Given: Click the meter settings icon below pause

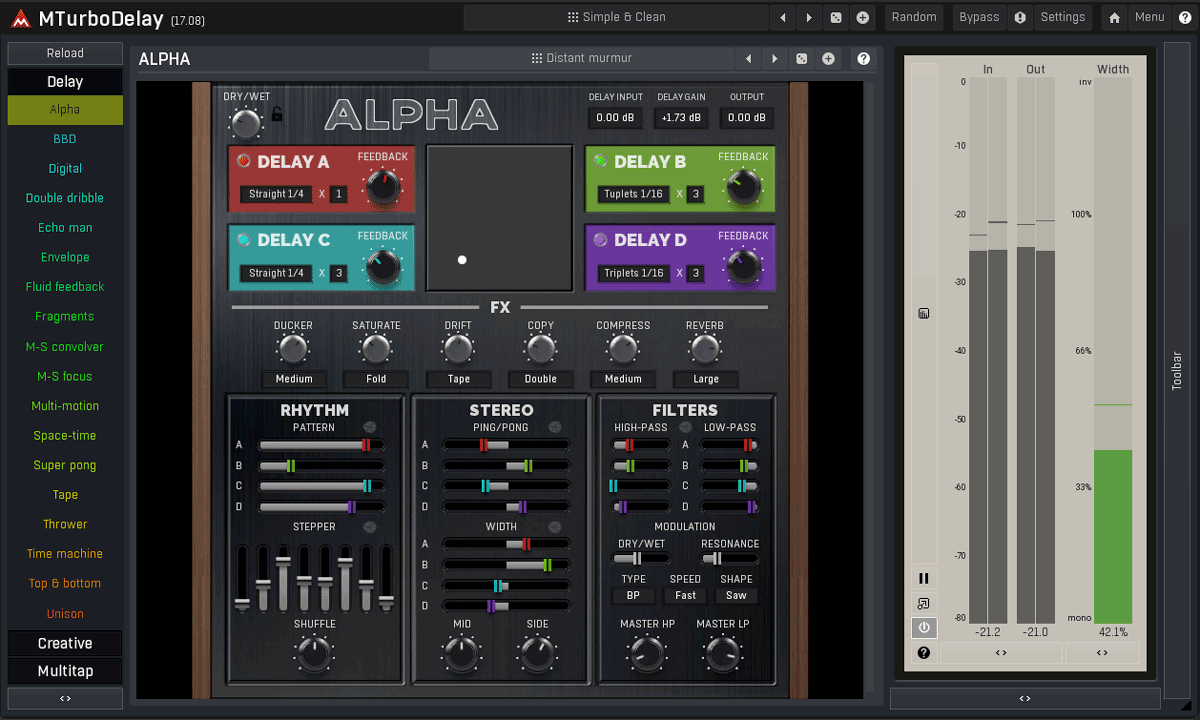Looking at the screenshot, I should click(923, 603).
